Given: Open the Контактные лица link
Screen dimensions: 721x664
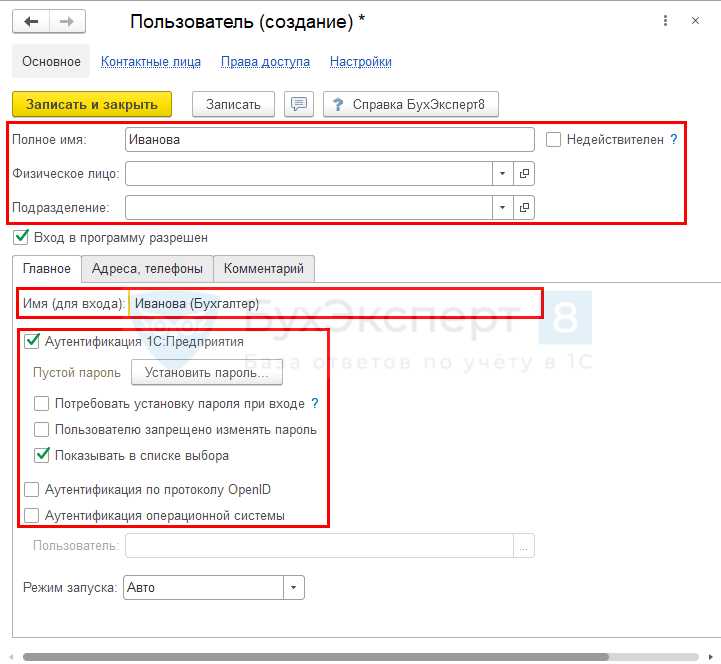Looking at the screenshot, I should click(151, 61).
